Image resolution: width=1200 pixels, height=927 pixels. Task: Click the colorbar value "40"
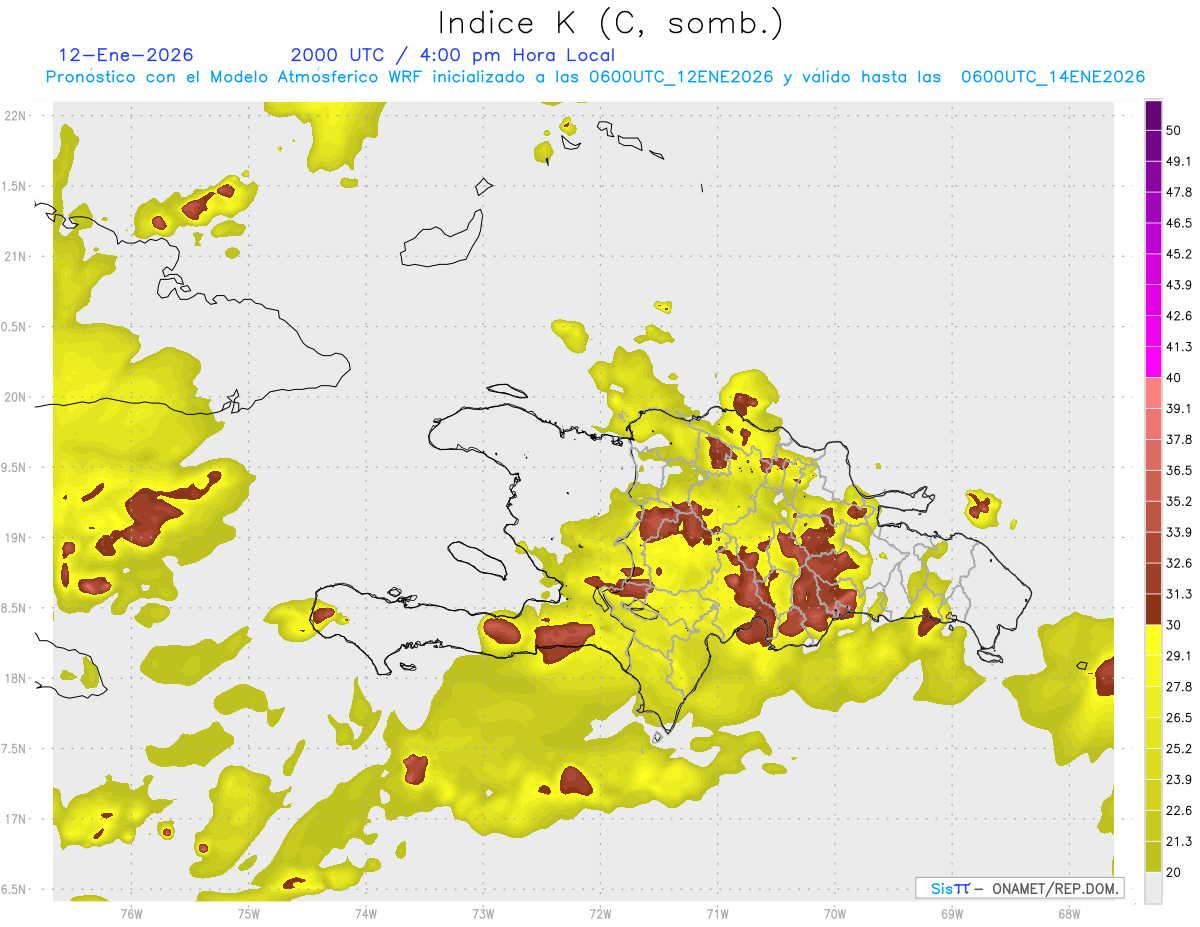1174,378
